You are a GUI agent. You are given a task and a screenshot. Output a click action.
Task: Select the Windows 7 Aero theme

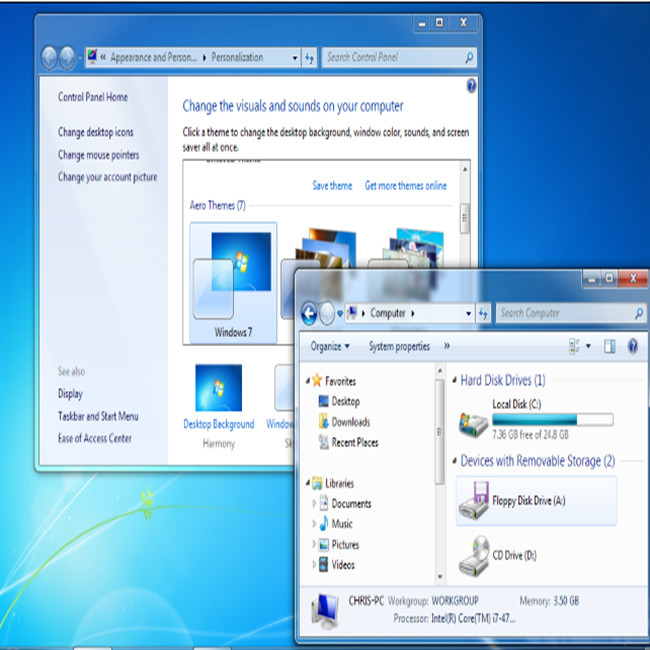point(233,283)
